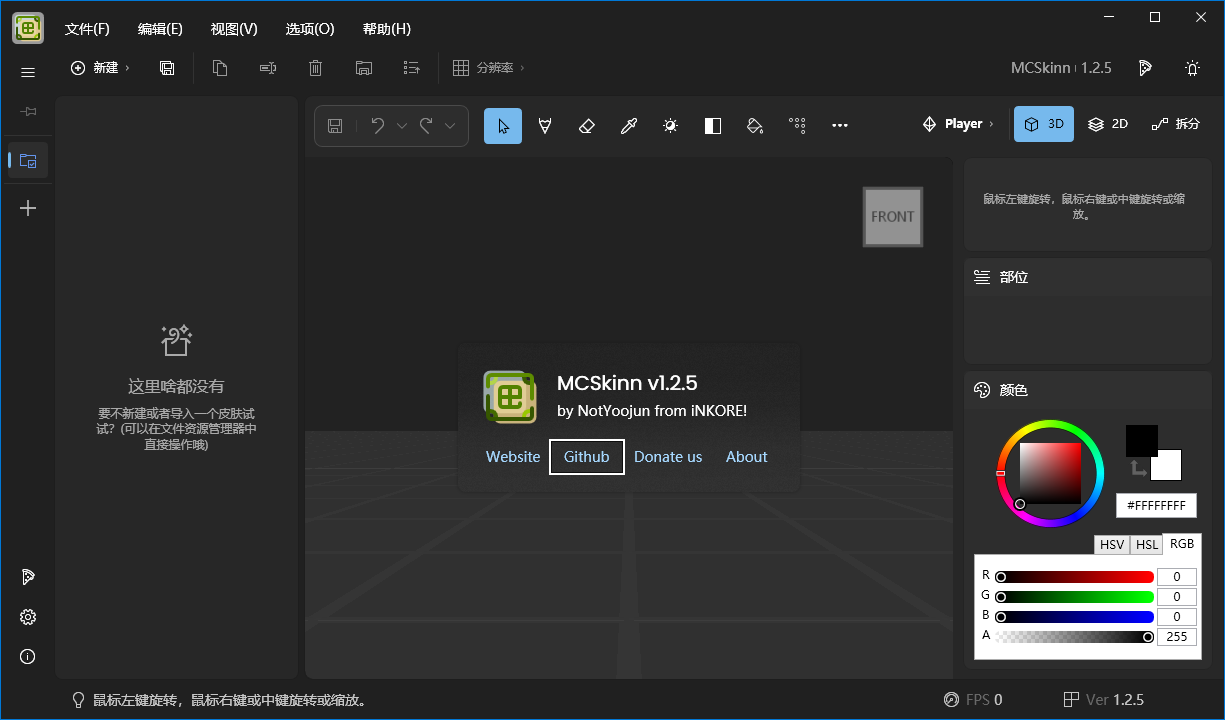This screenshot has height=720, width=1225.
Task: Click the Donate us link
Action: coord(668,457)
